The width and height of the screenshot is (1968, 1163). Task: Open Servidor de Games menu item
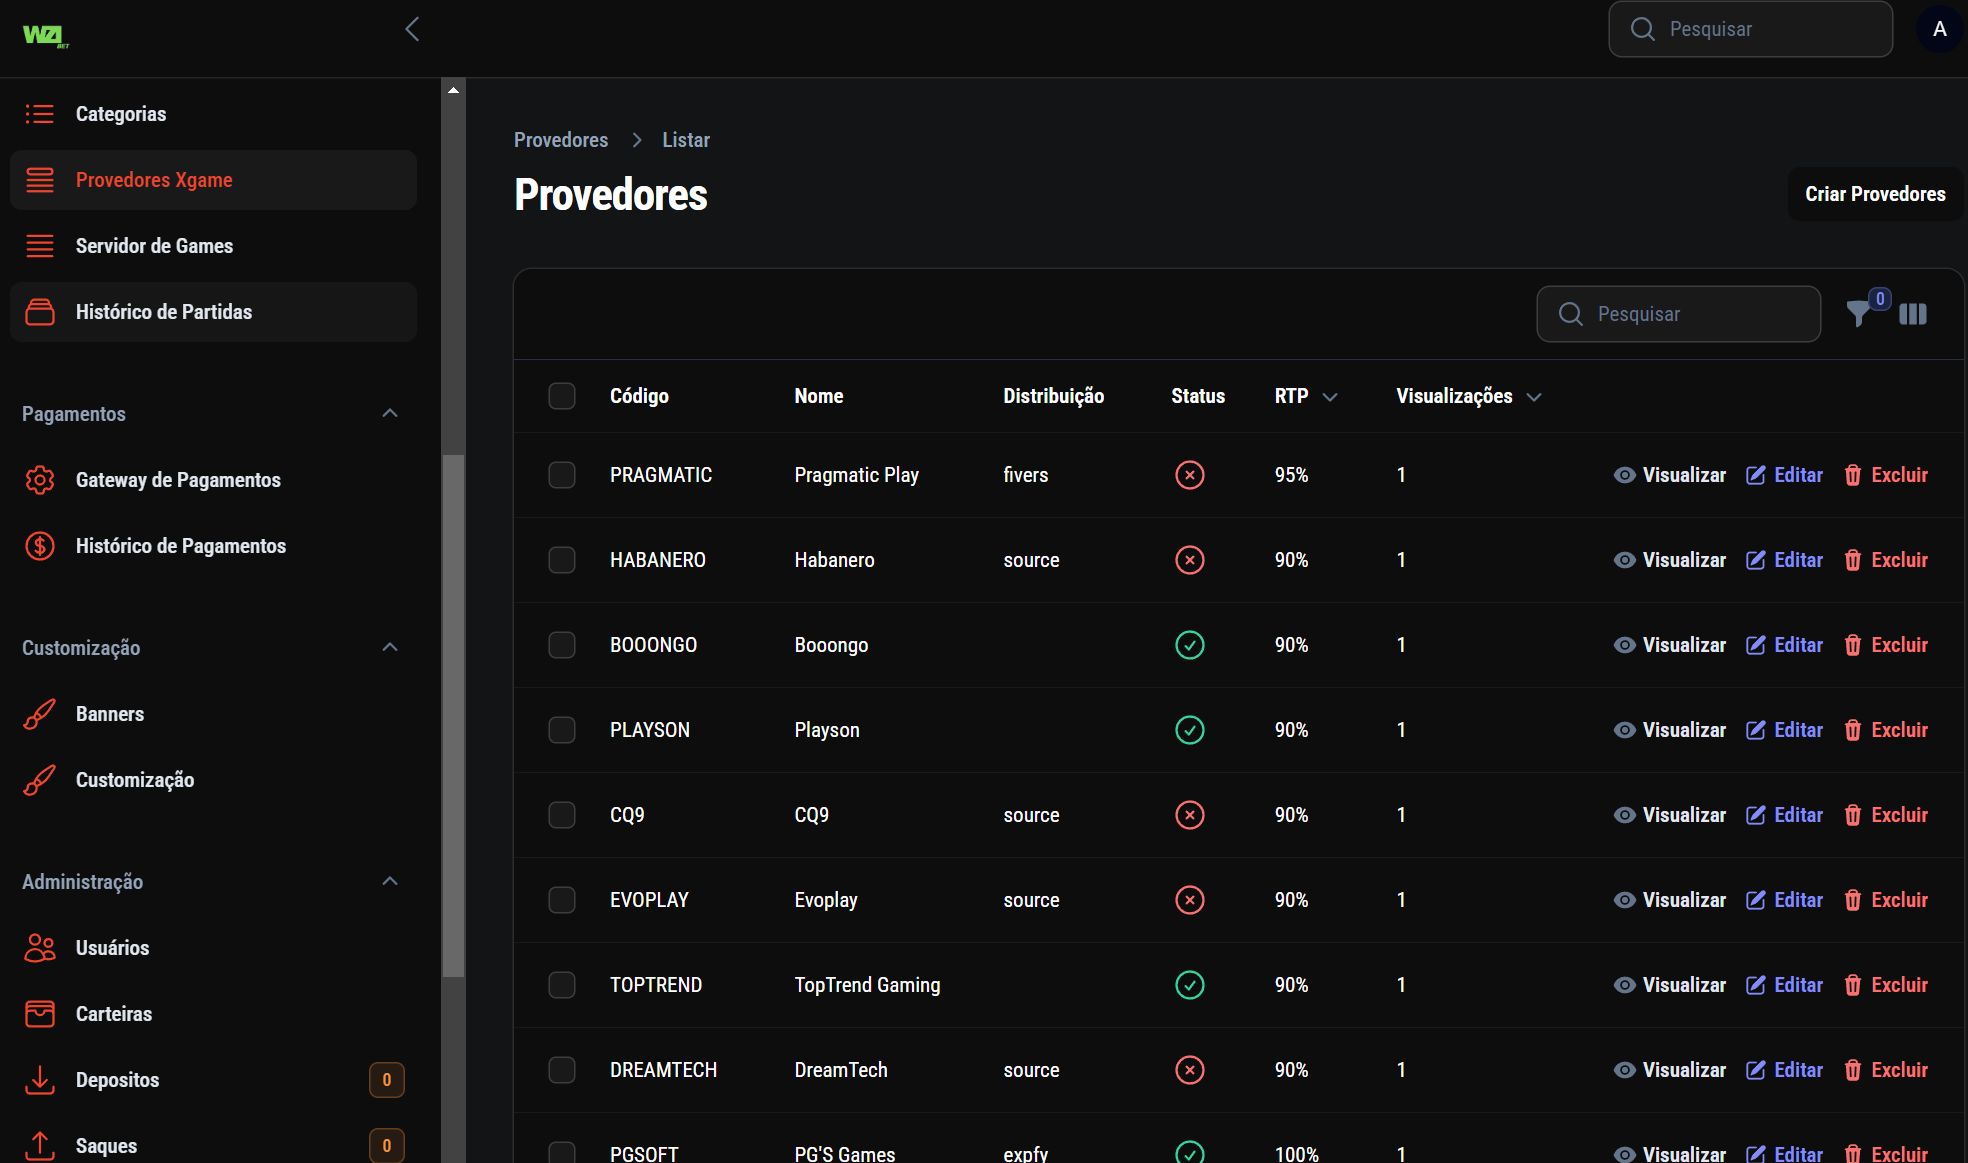[213, 246]
